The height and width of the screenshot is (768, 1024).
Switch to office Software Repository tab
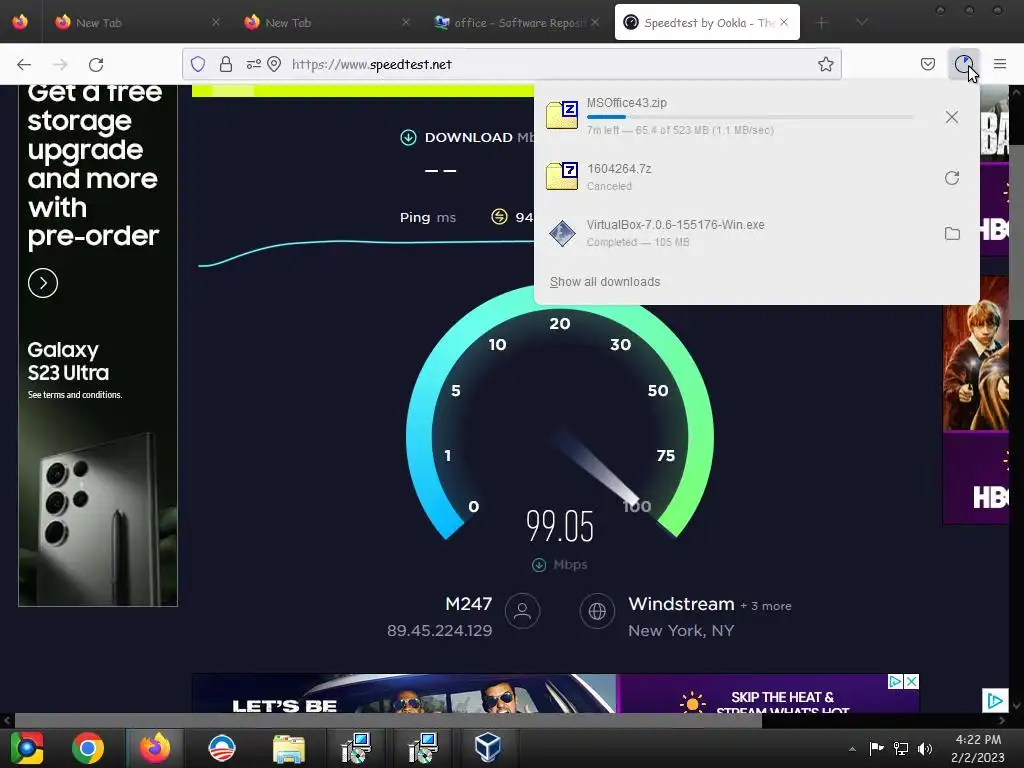[516, 22]
